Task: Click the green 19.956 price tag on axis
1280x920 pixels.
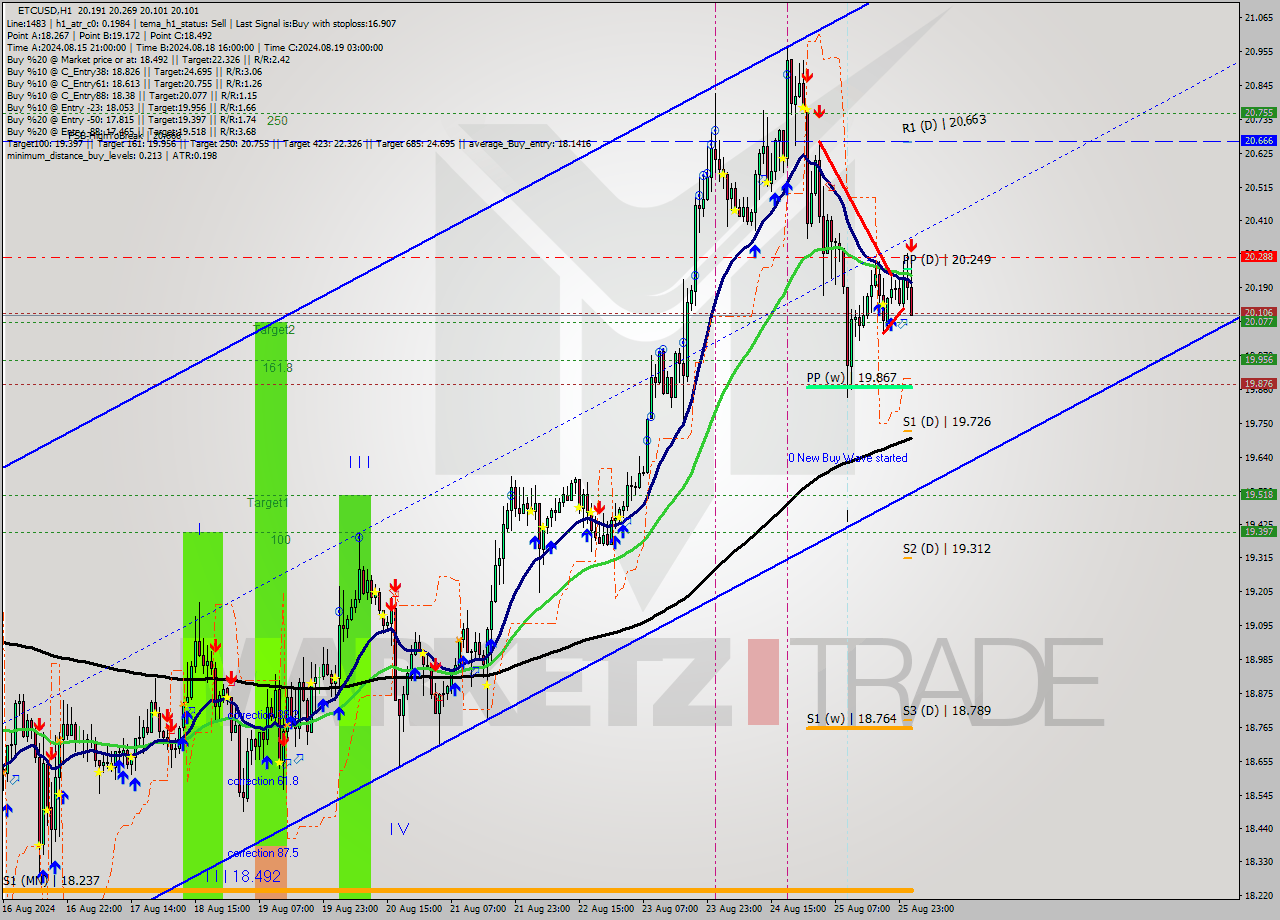Action: tap(1258, 359)
